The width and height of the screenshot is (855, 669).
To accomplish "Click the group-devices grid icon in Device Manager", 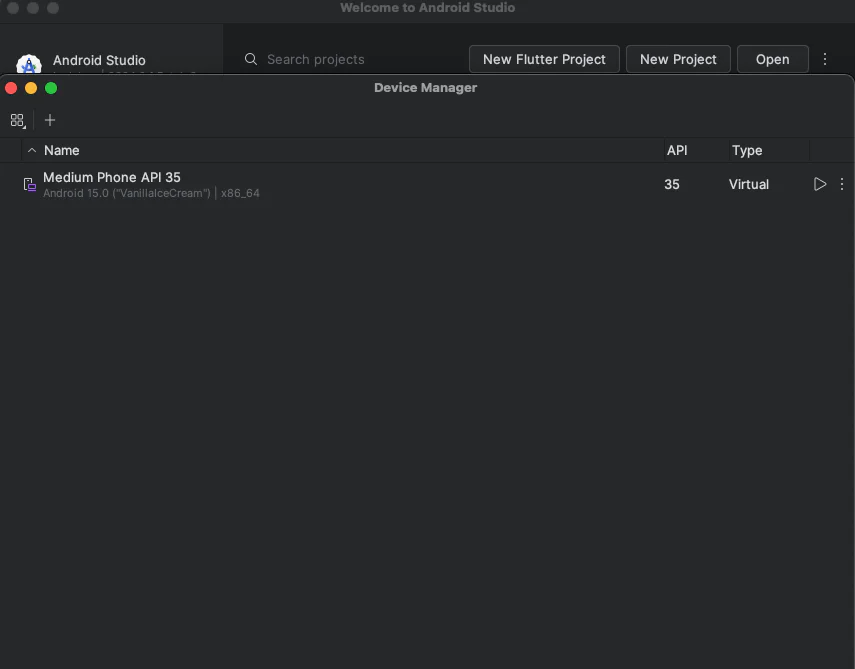I will pos(17,120).
